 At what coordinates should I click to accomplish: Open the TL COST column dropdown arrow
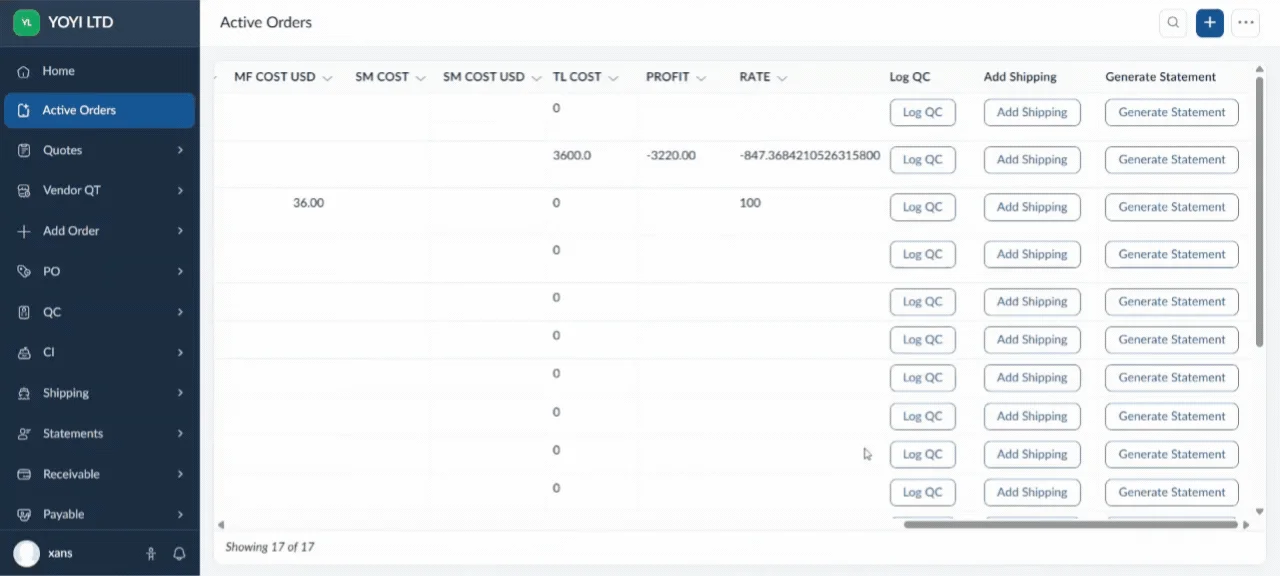point(613,78)
